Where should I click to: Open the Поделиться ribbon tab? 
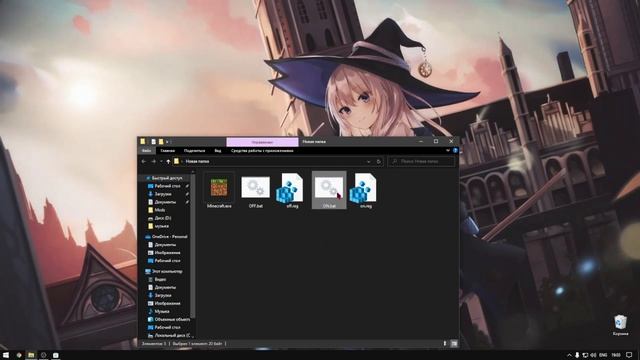point(194,151)
